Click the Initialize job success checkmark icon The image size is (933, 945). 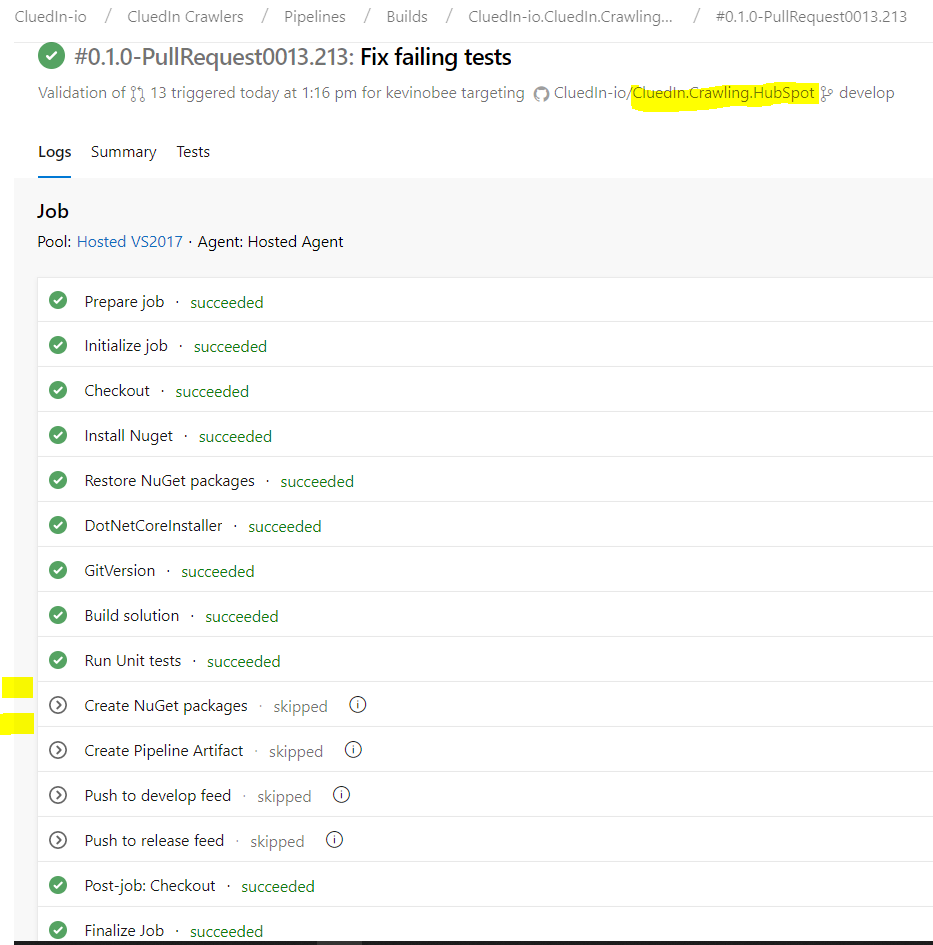[58, 345]
